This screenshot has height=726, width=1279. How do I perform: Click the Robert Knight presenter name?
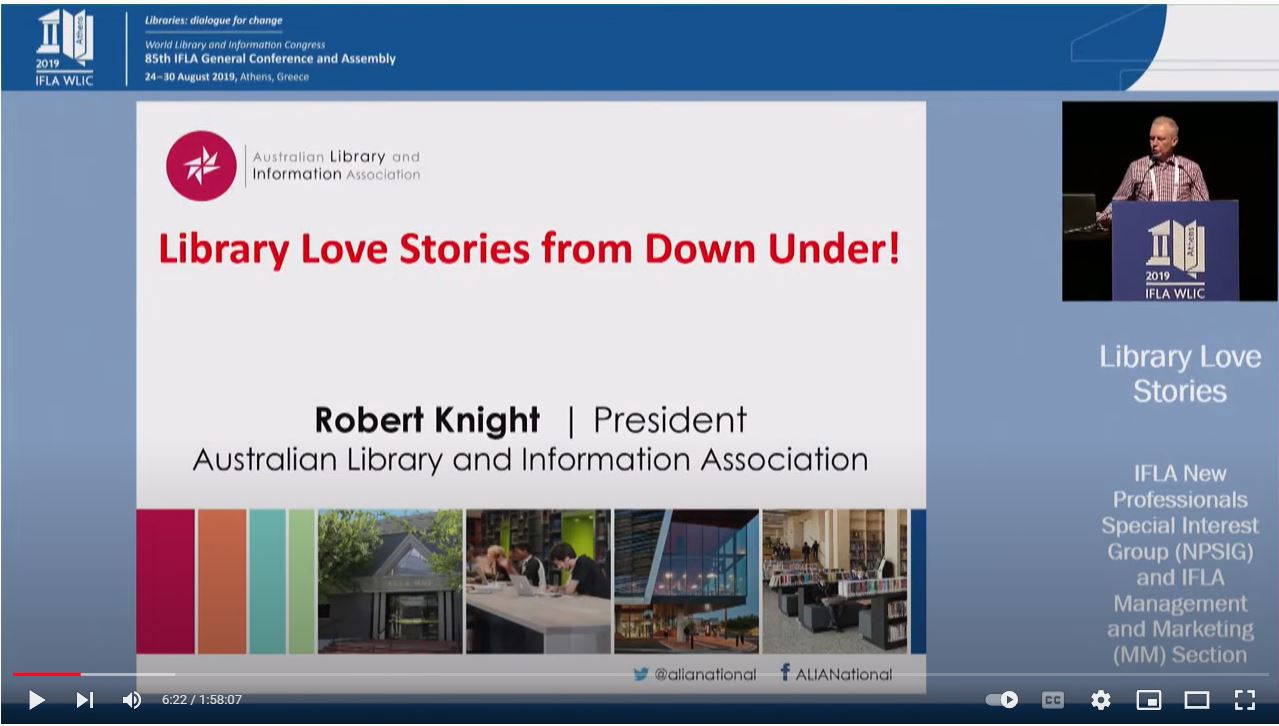(x=427, y=420)
